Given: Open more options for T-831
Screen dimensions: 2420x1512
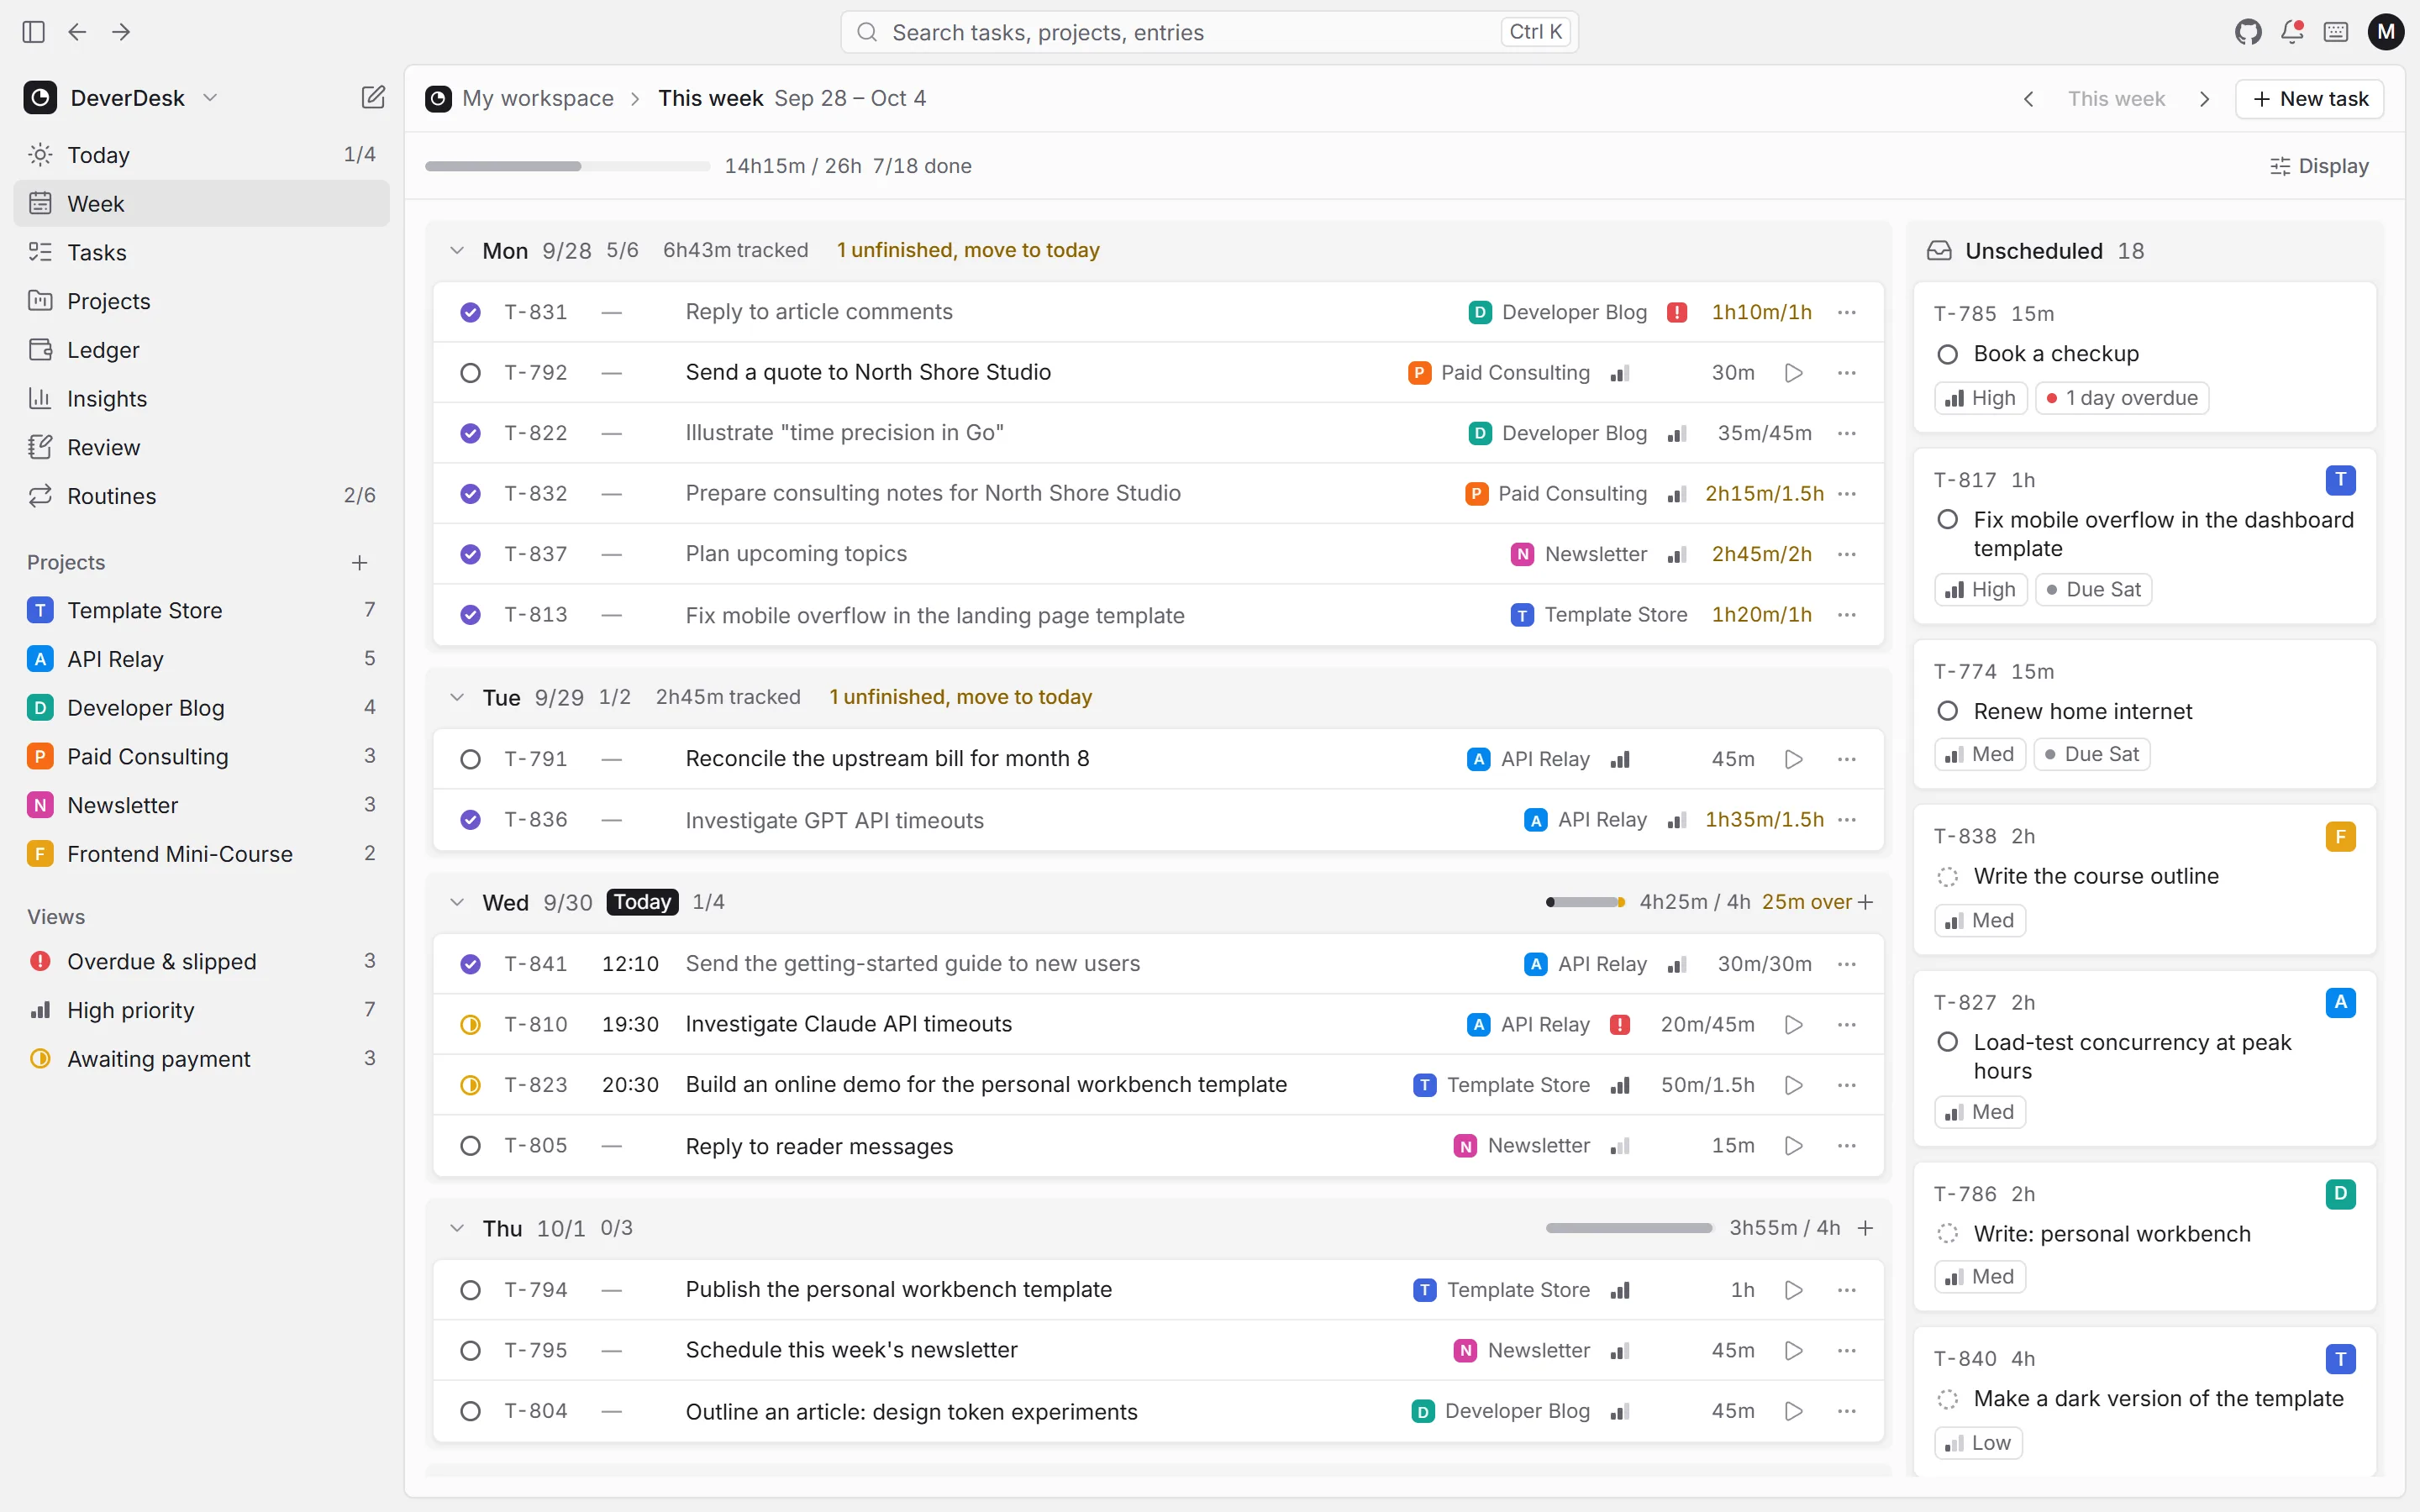Looking at the screenshot, I should [x=1847, y=312].
